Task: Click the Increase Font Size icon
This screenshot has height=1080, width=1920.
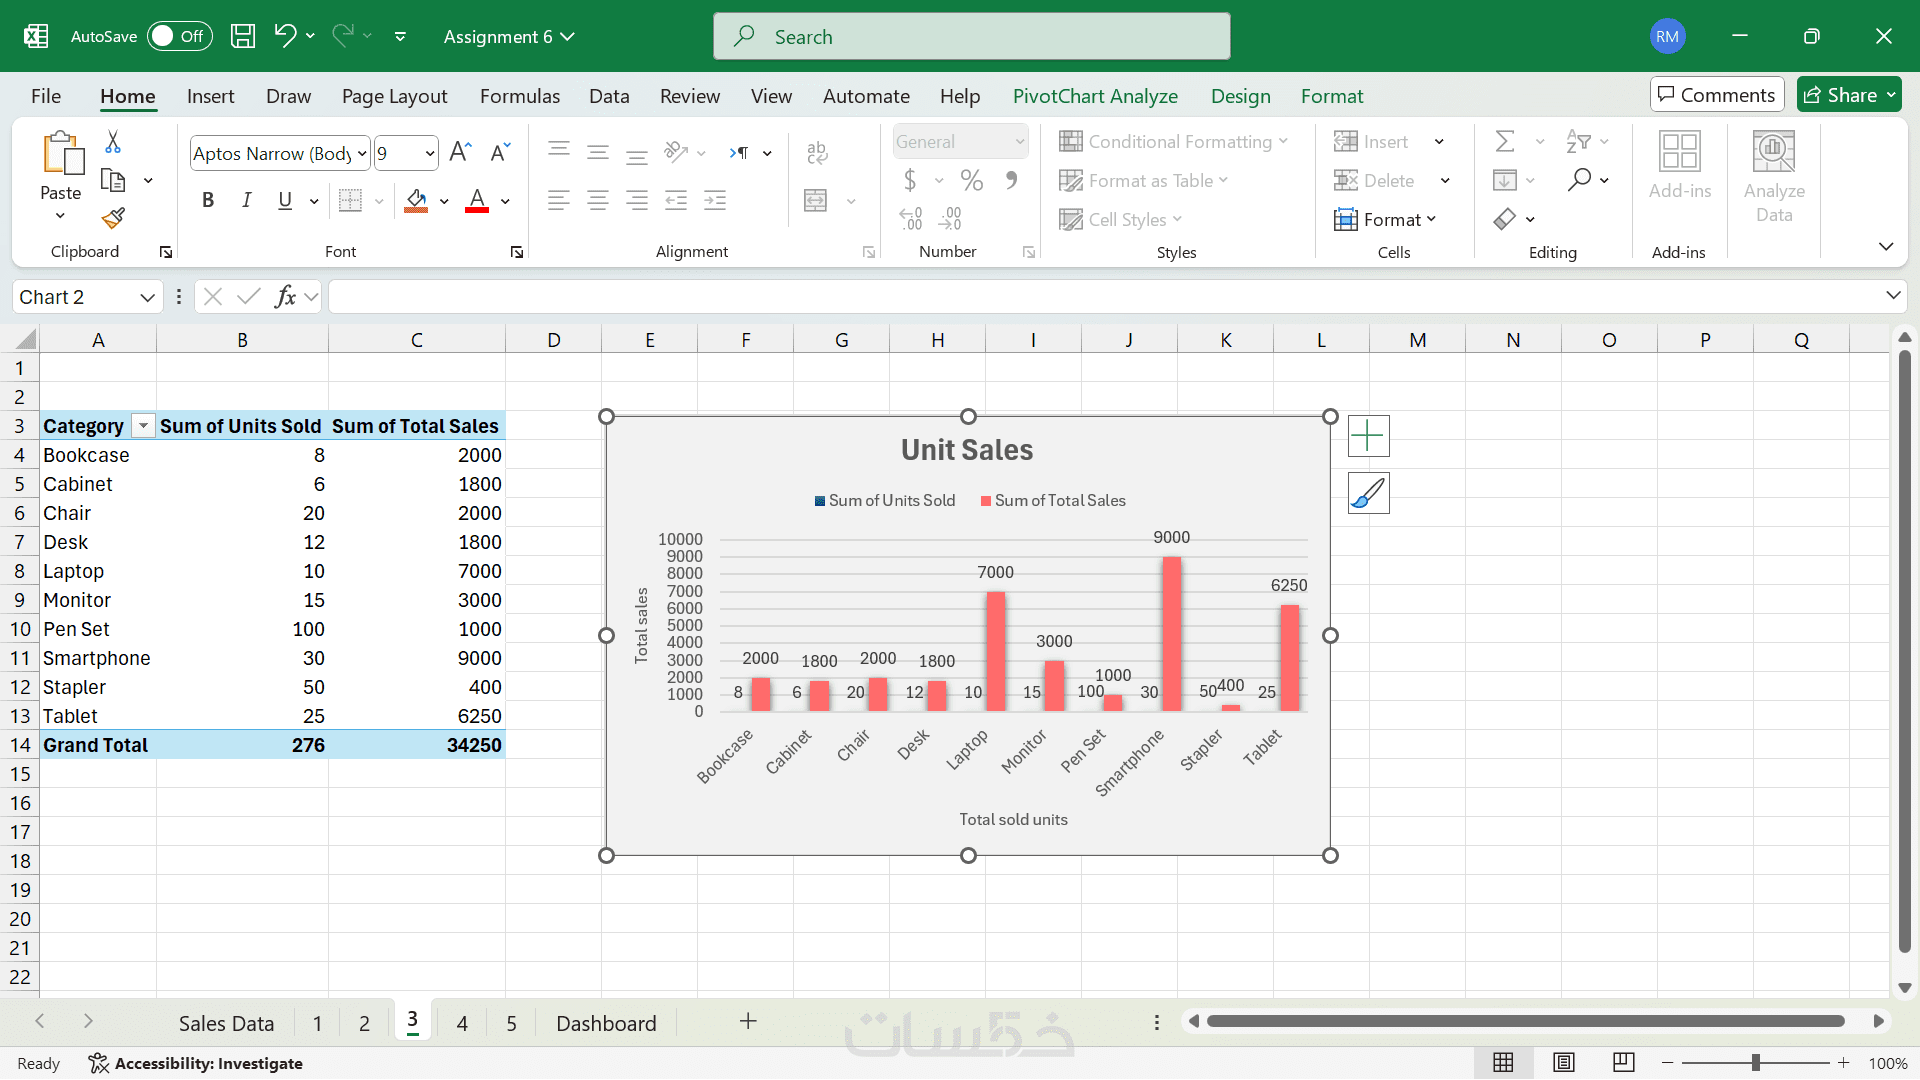Action: click(460, 152)
